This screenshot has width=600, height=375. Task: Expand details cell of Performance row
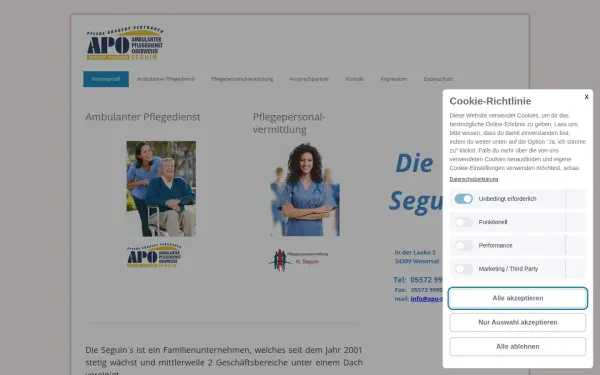(x=576, y=245)
